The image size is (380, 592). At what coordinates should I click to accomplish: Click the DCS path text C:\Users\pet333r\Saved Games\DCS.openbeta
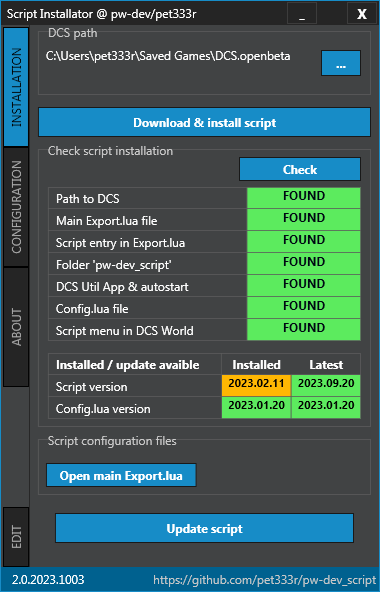click(168, 56)
